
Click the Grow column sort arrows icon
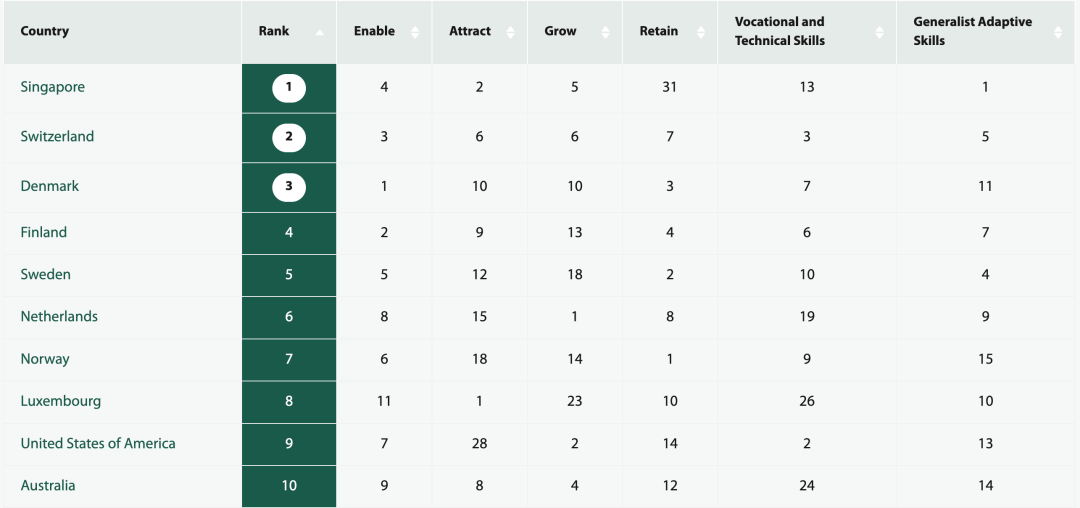[606, 32]
